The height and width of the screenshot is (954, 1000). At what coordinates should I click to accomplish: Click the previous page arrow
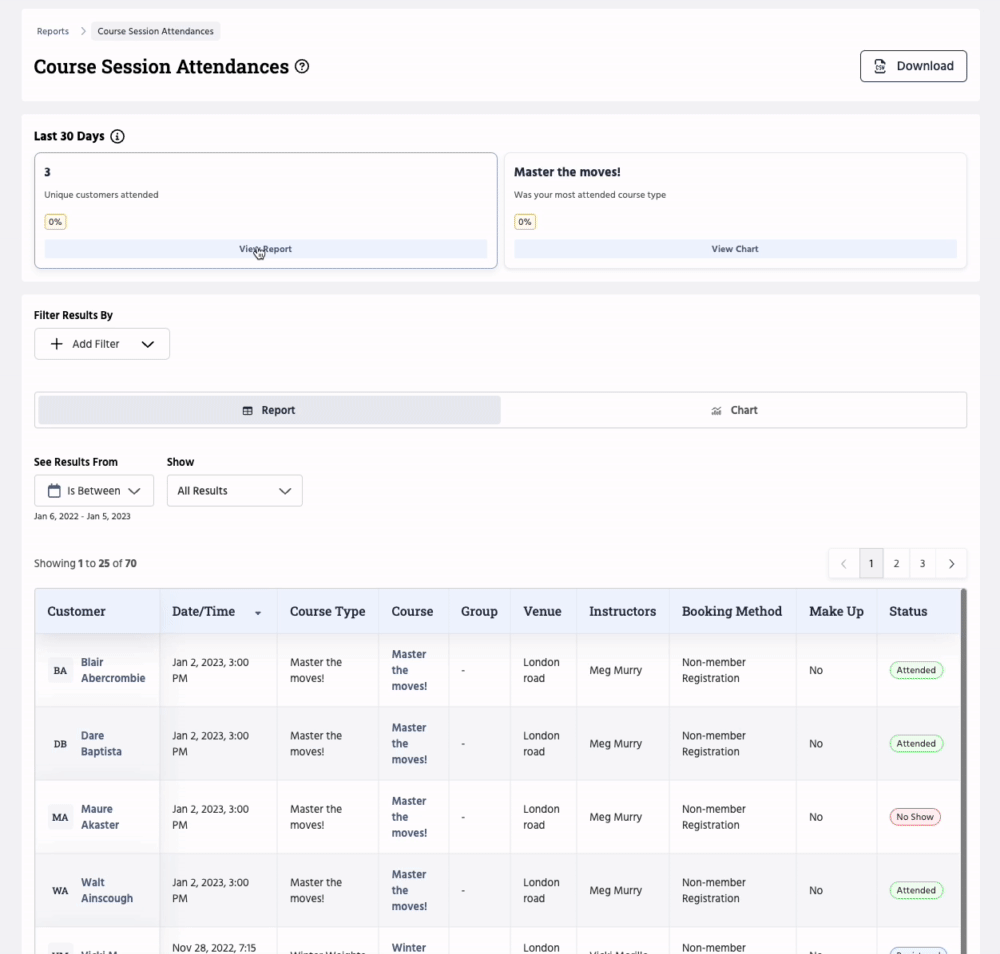[x=843, y=564]
